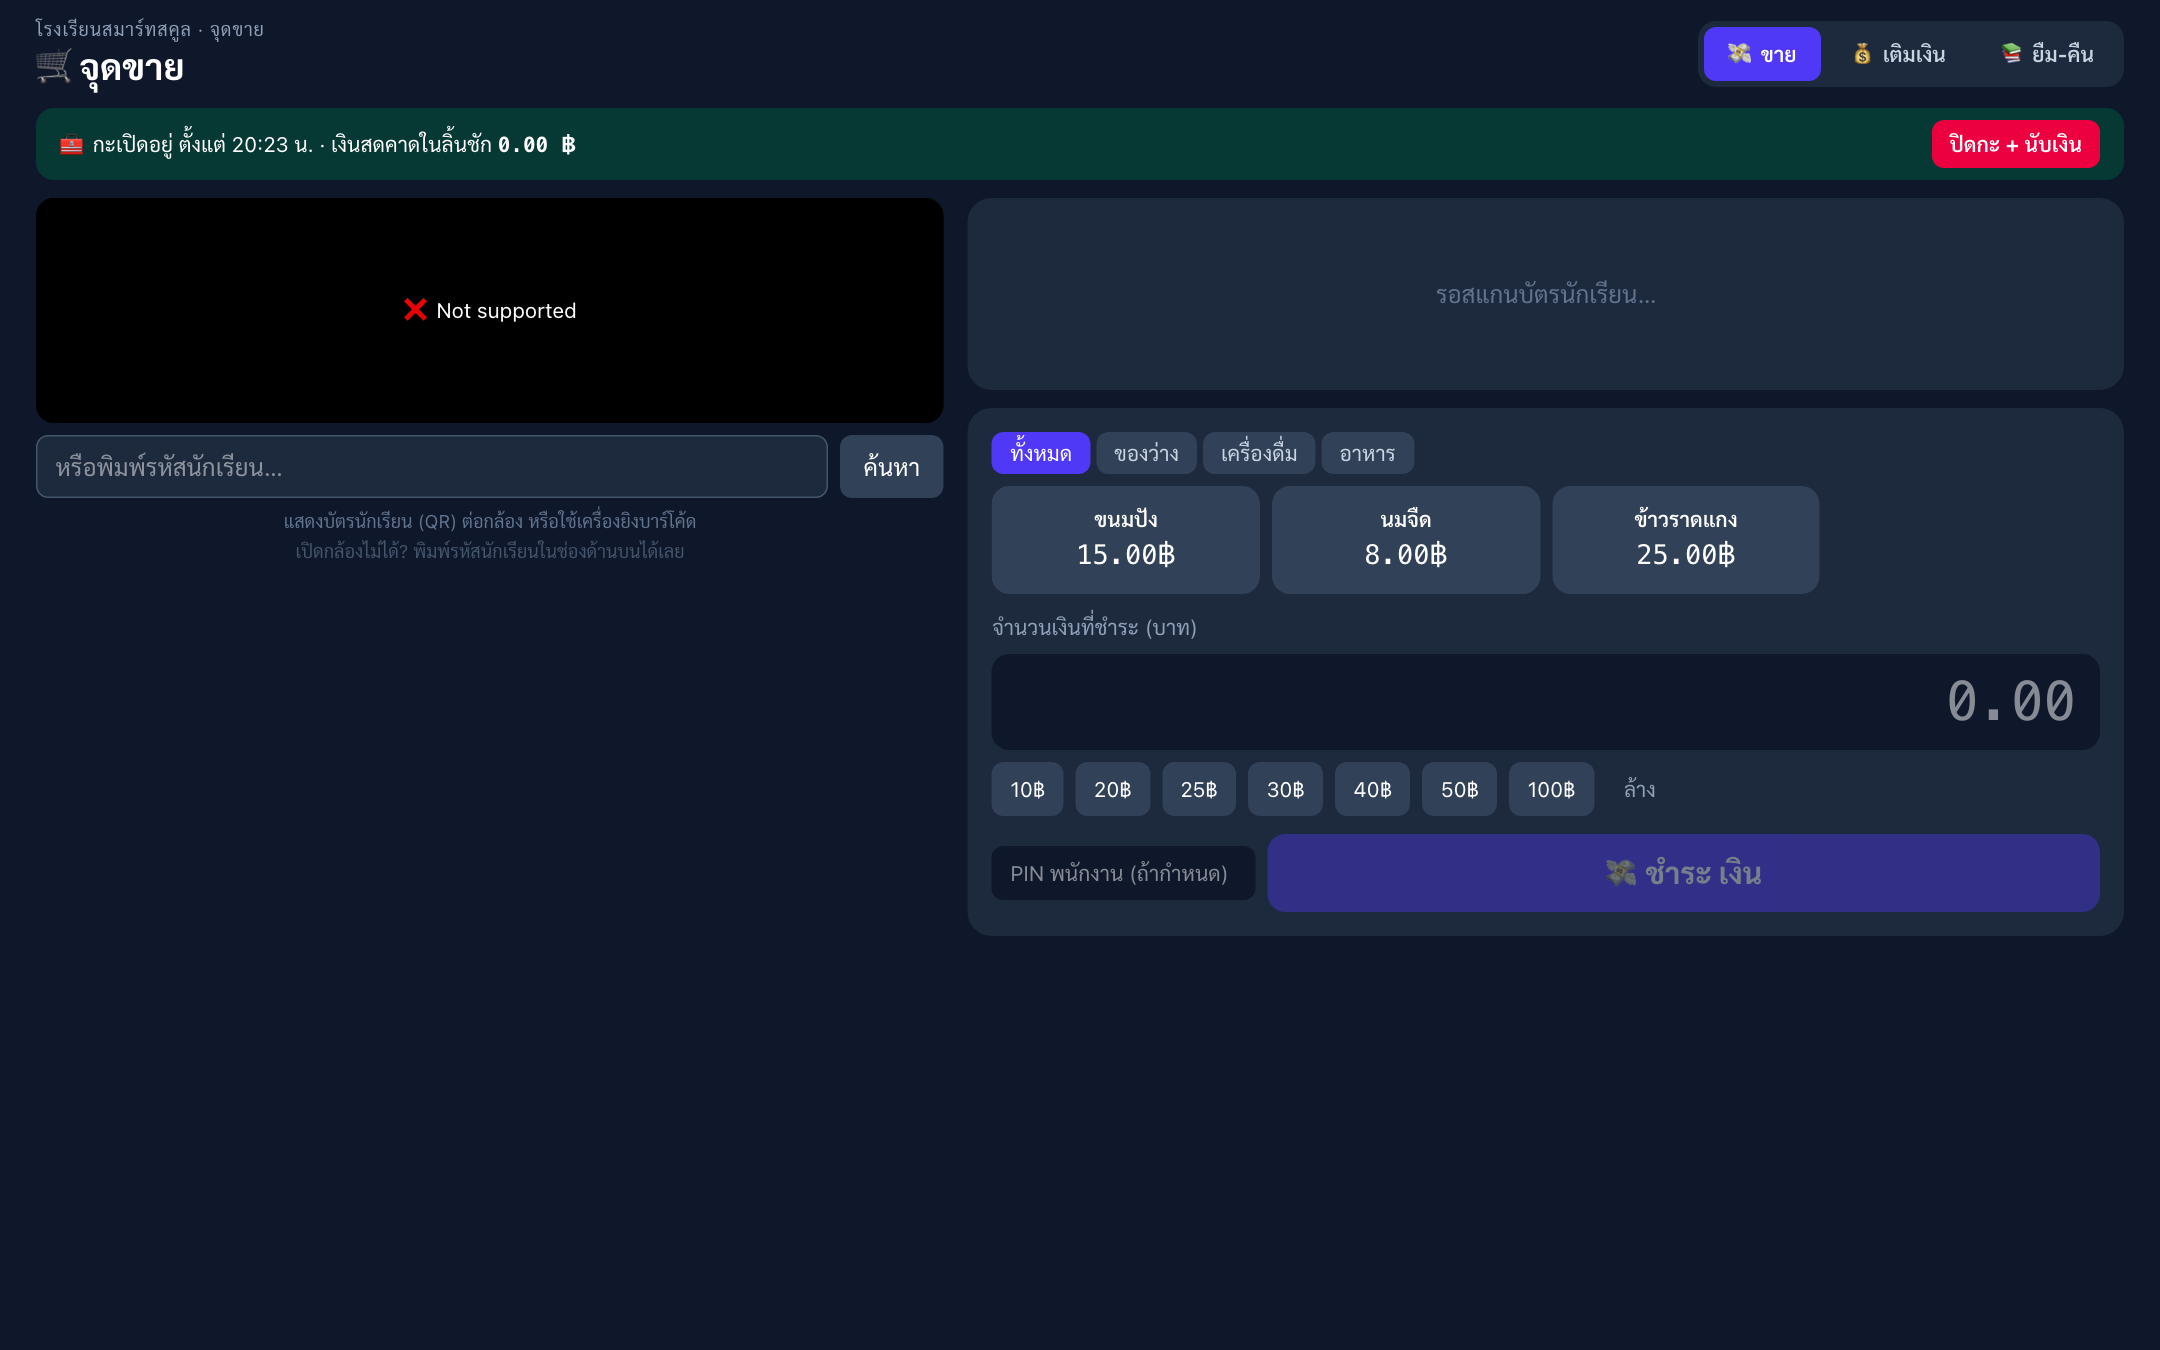2160x1350 pixels.
Task: Click the black camera scanner preview area
Action: point(490,310)
